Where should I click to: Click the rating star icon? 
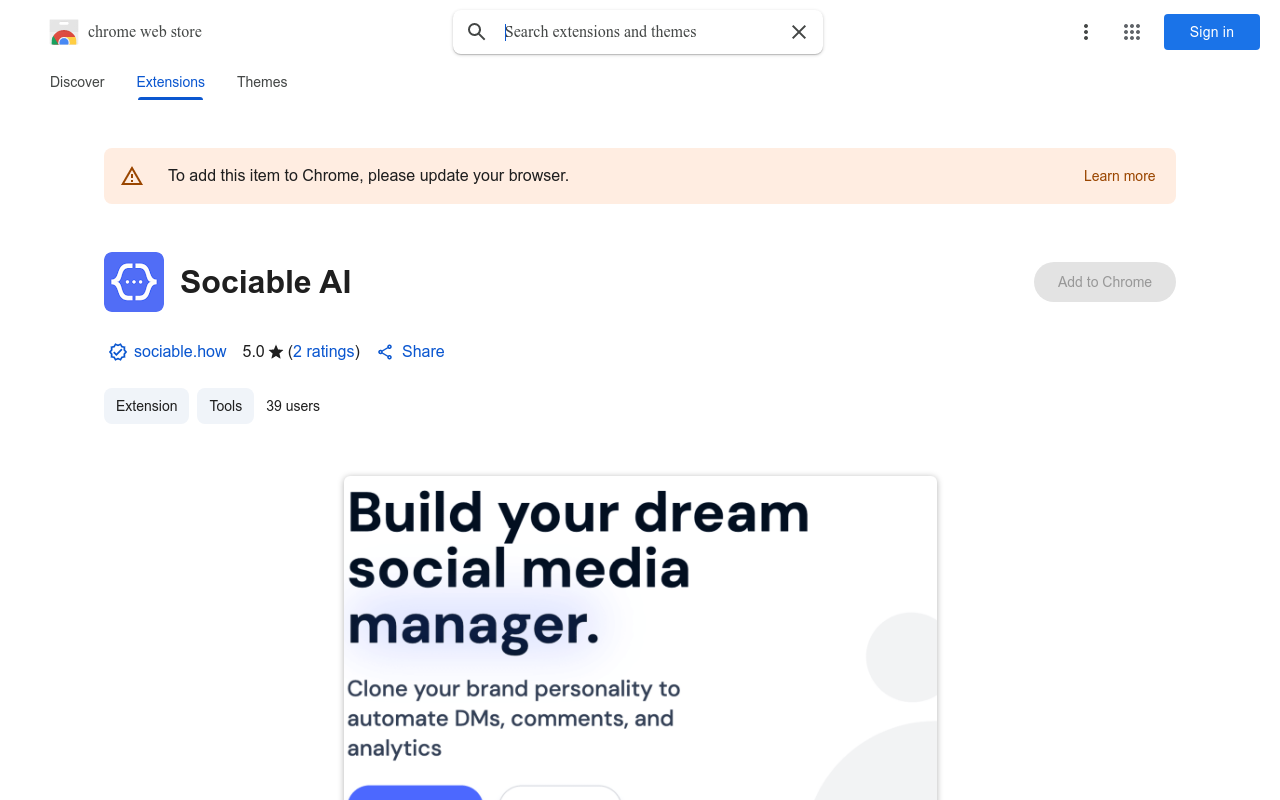[276, 352]
